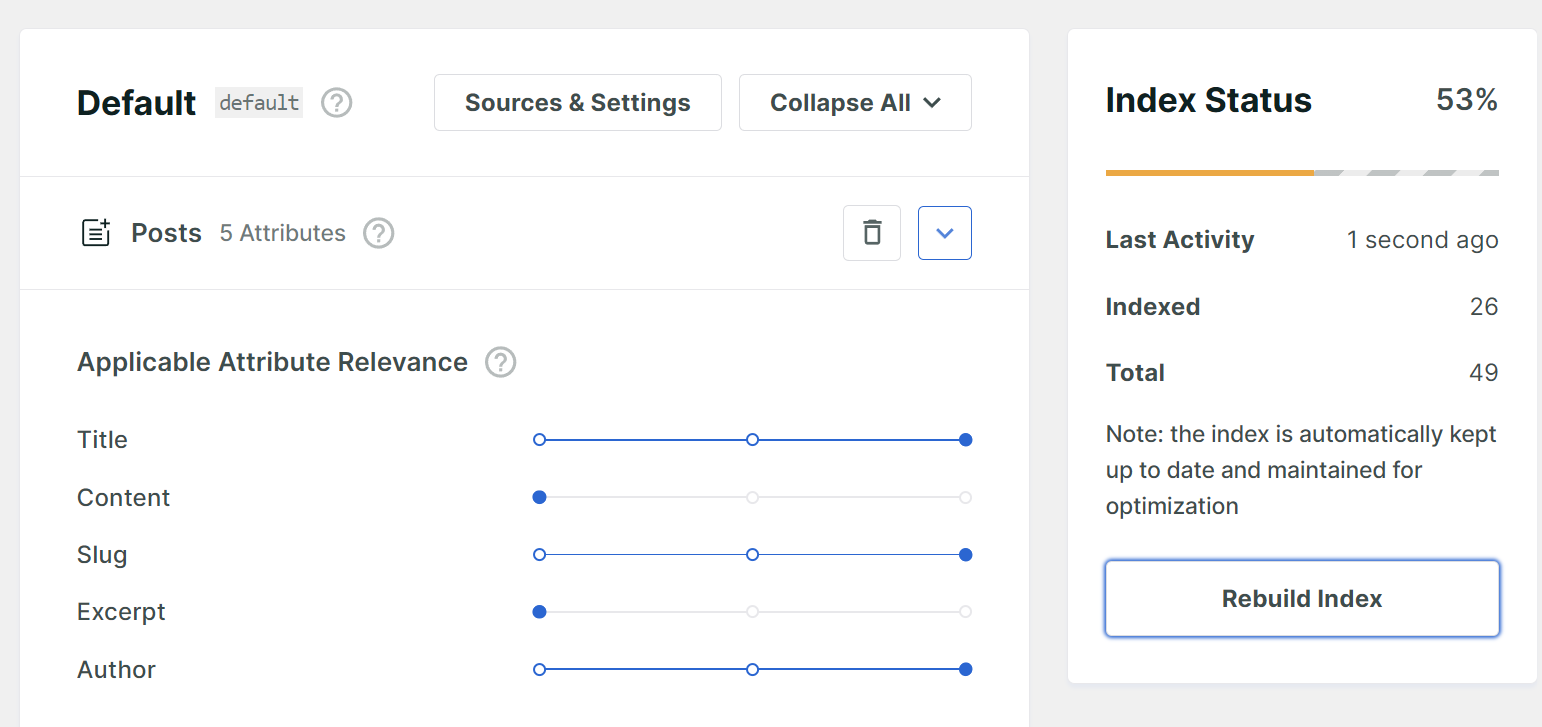The width and height of the screenshot is (1542, 727).
Task: Set Excerpt relevance to middle point
Action: coord(753,611)
